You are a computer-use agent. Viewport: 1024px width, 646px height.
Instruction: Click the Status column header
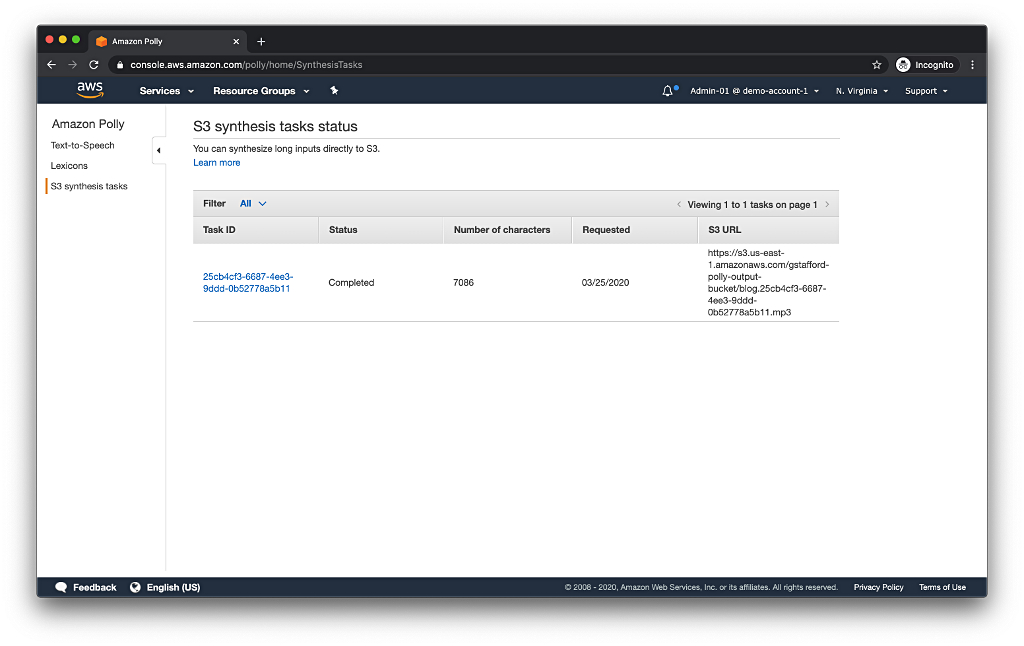(x=381, y=230)
